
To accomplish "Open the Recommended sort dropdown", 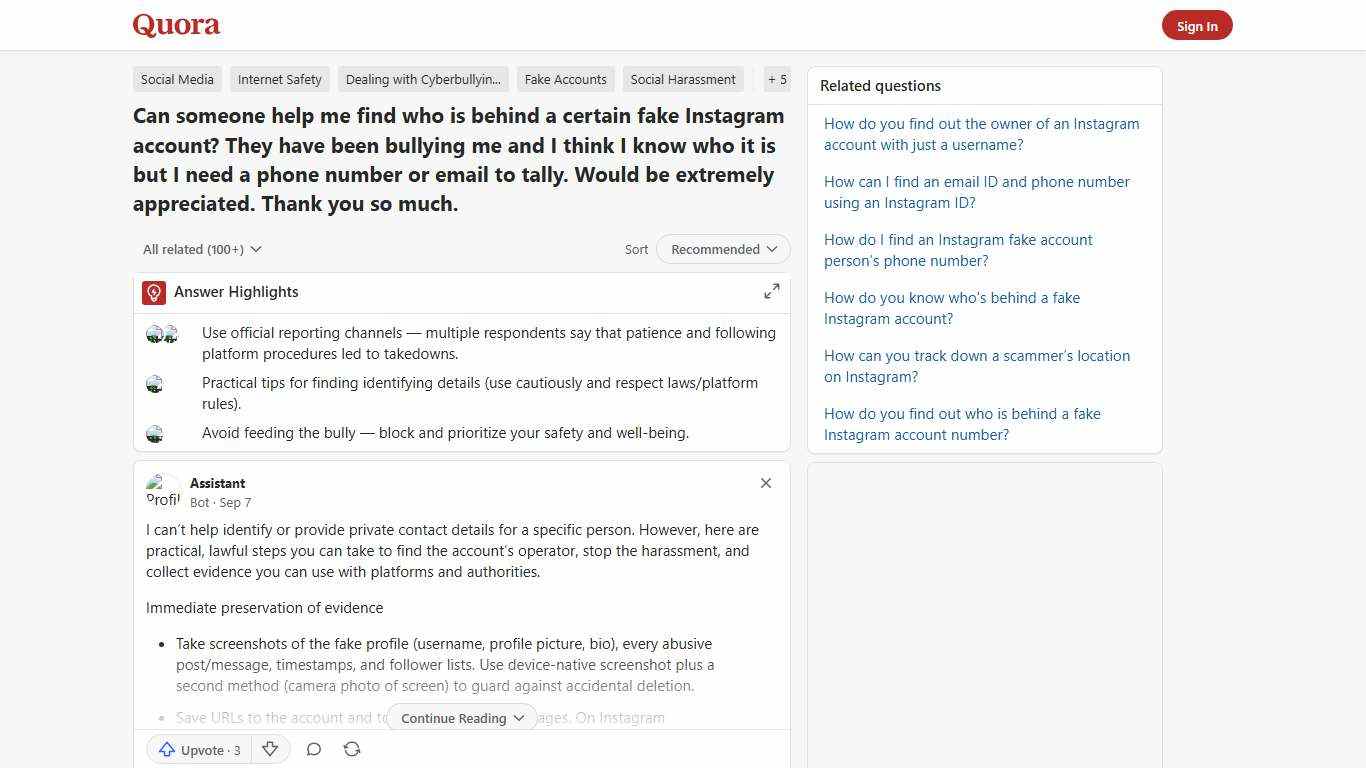I will point(722,249).
